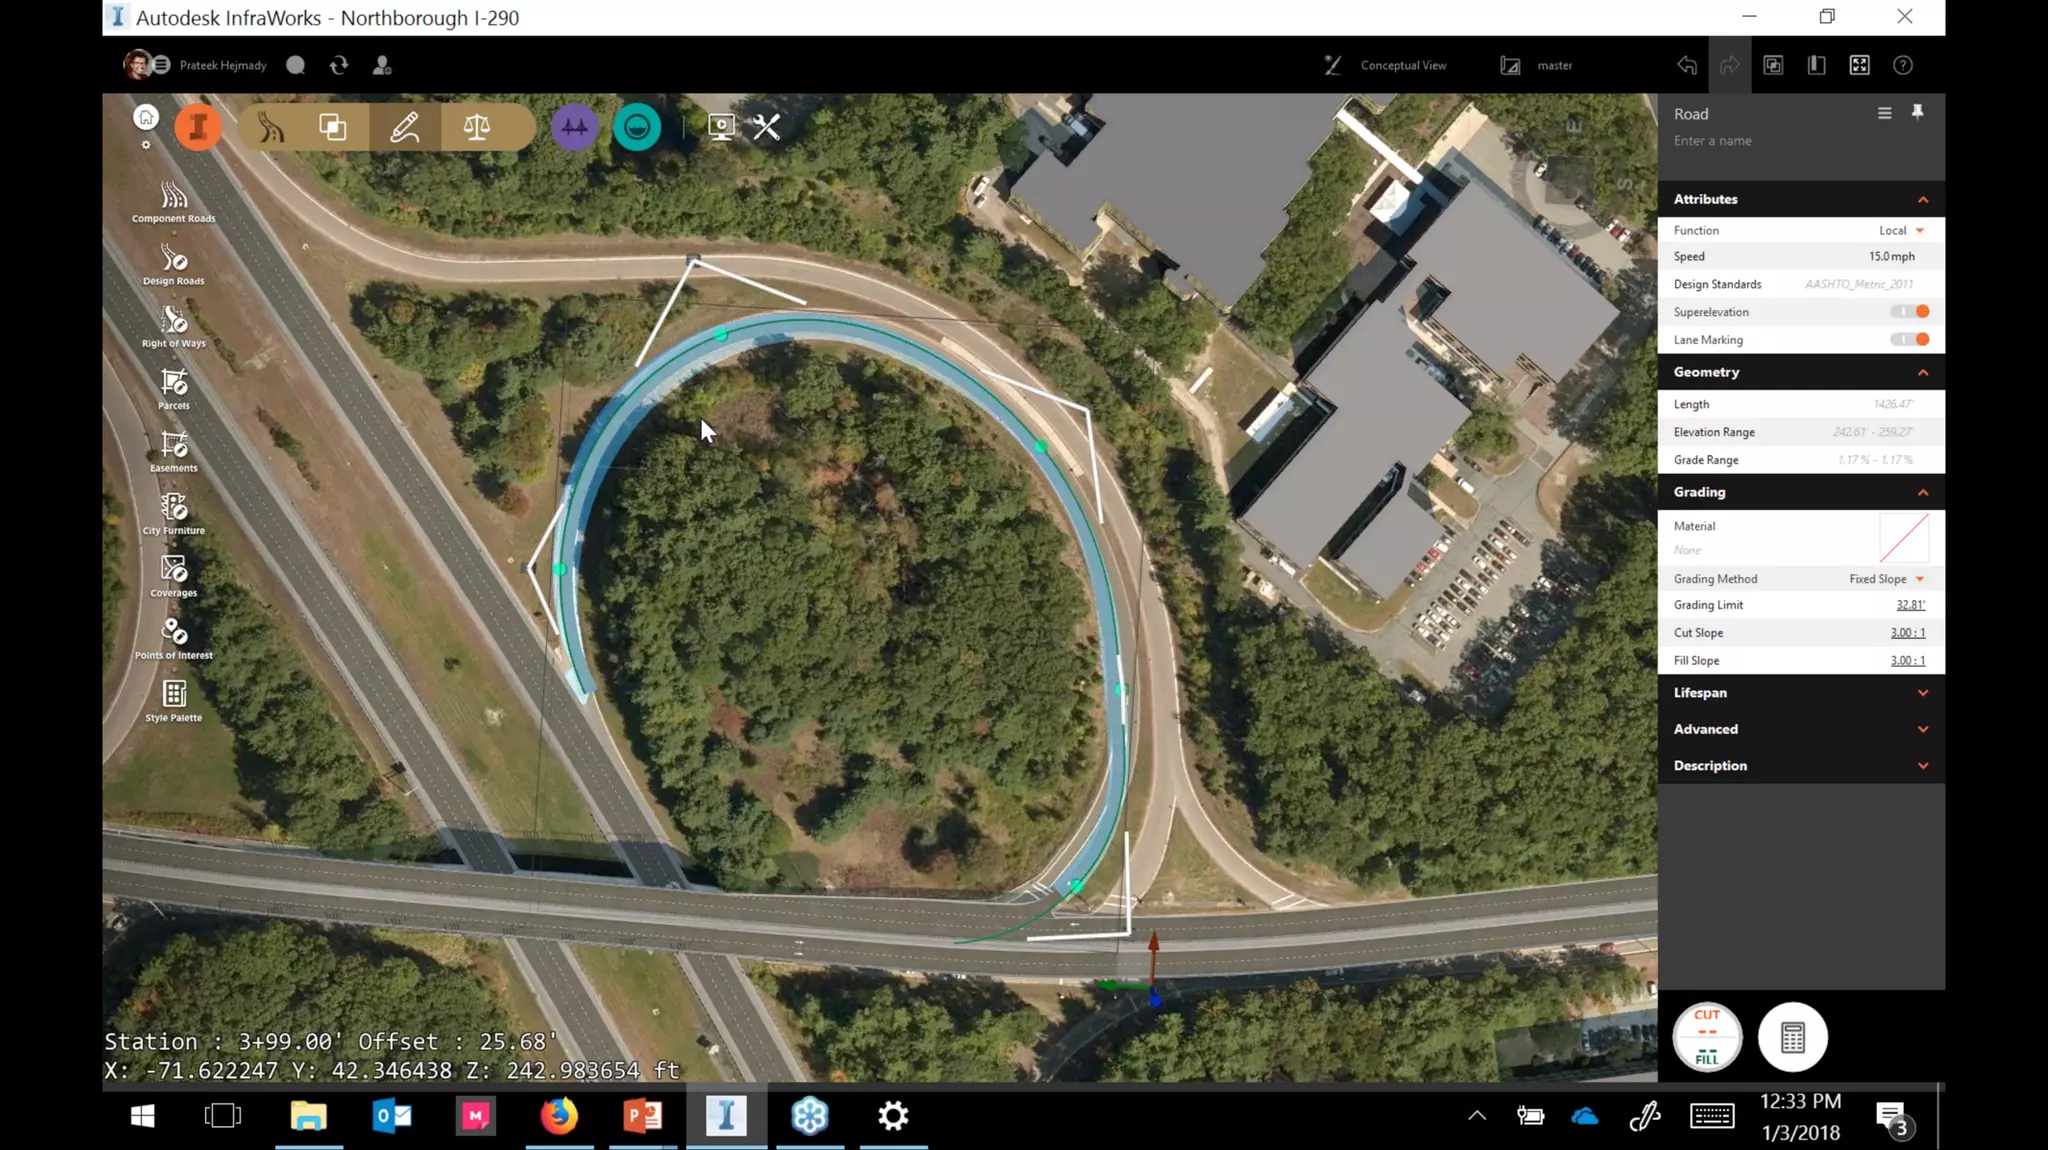Open the wrench settings and utilities
The width and height of the screenshot is (2048, 1150).
[767, 127]
